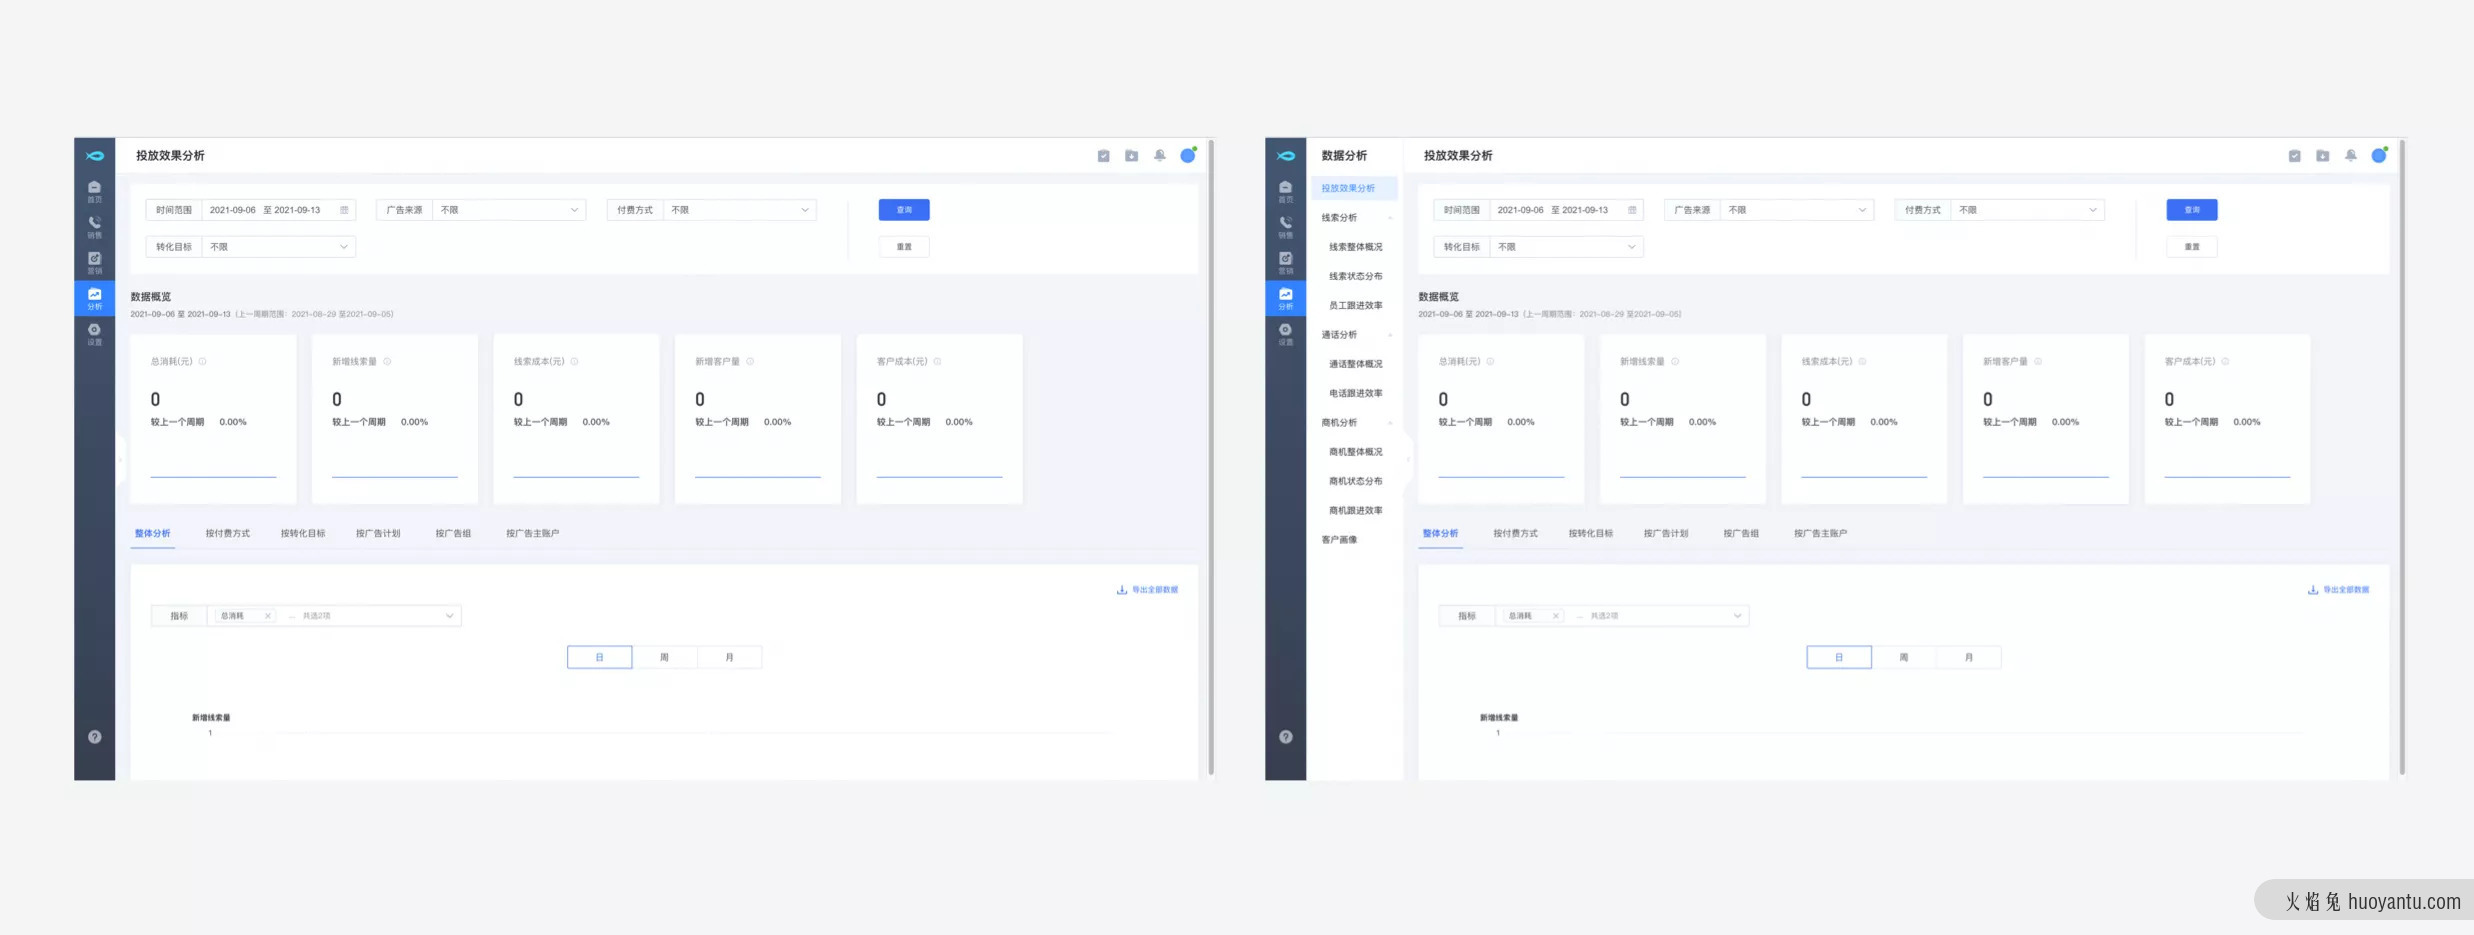Click user avatar in left window header
This screenshot has height=935, width=2474.
[x=1188, y=155]
